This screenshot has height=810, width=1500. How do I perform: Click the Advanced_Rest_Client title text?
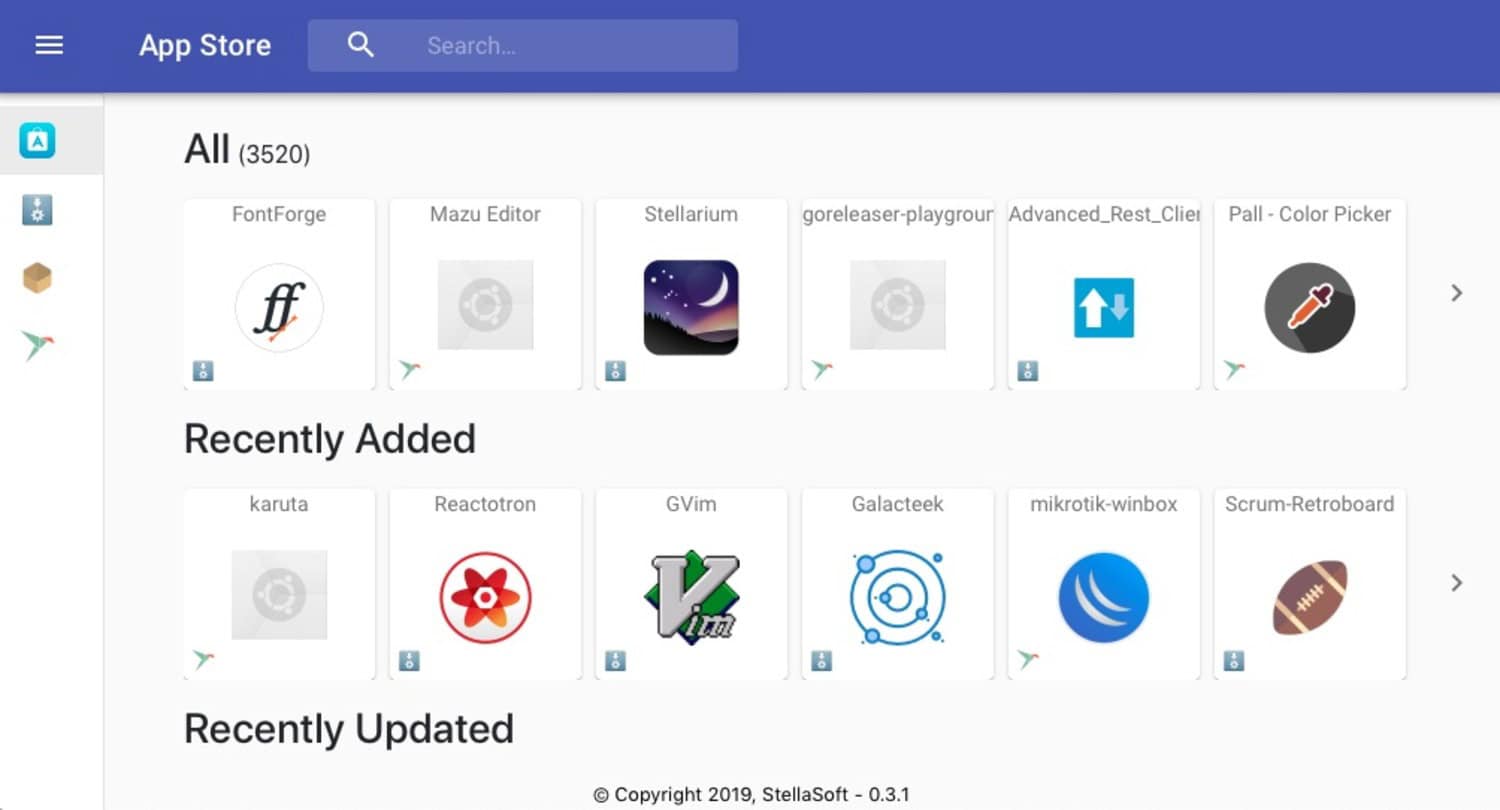pos(1104,214)
